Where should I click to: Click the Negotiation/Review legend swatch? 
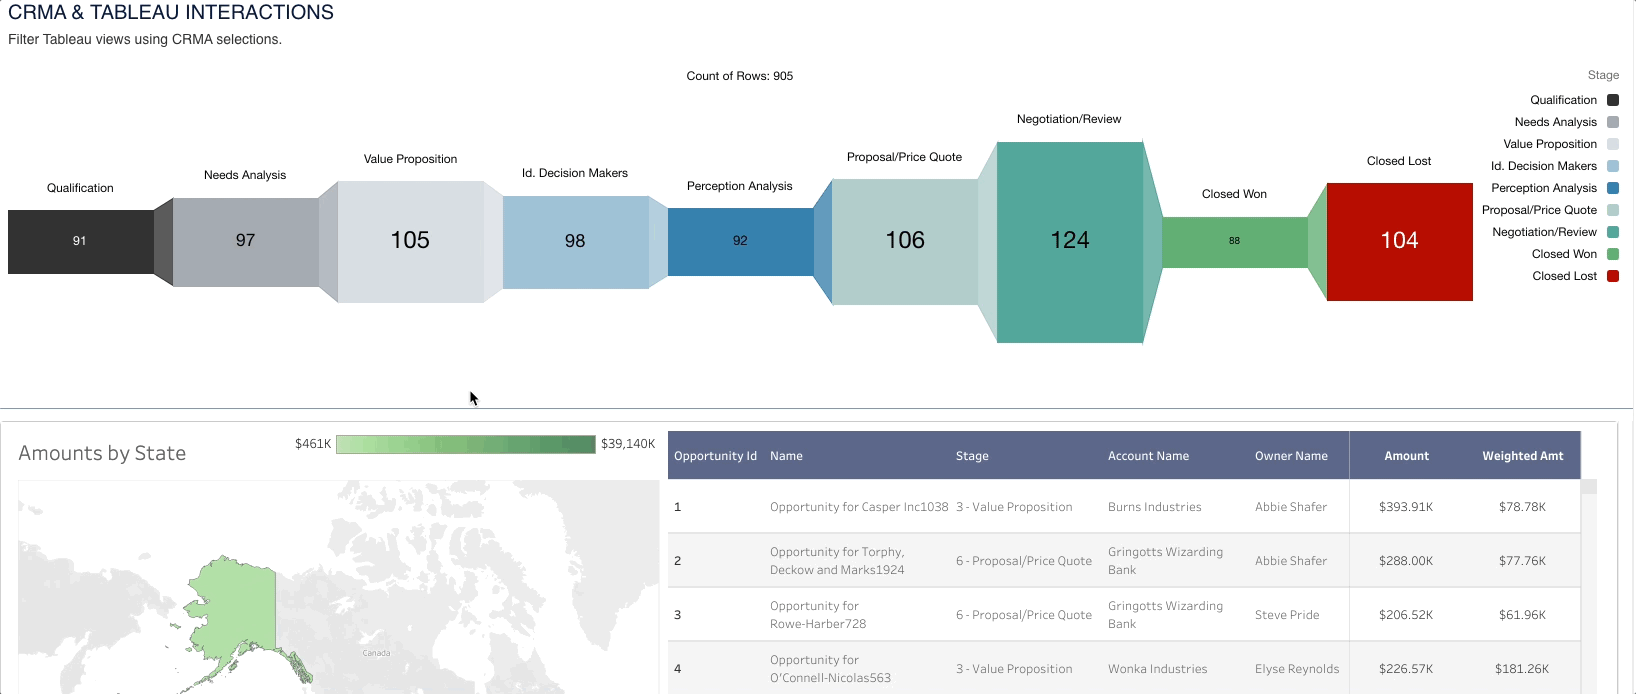(x=1612, y=232)
